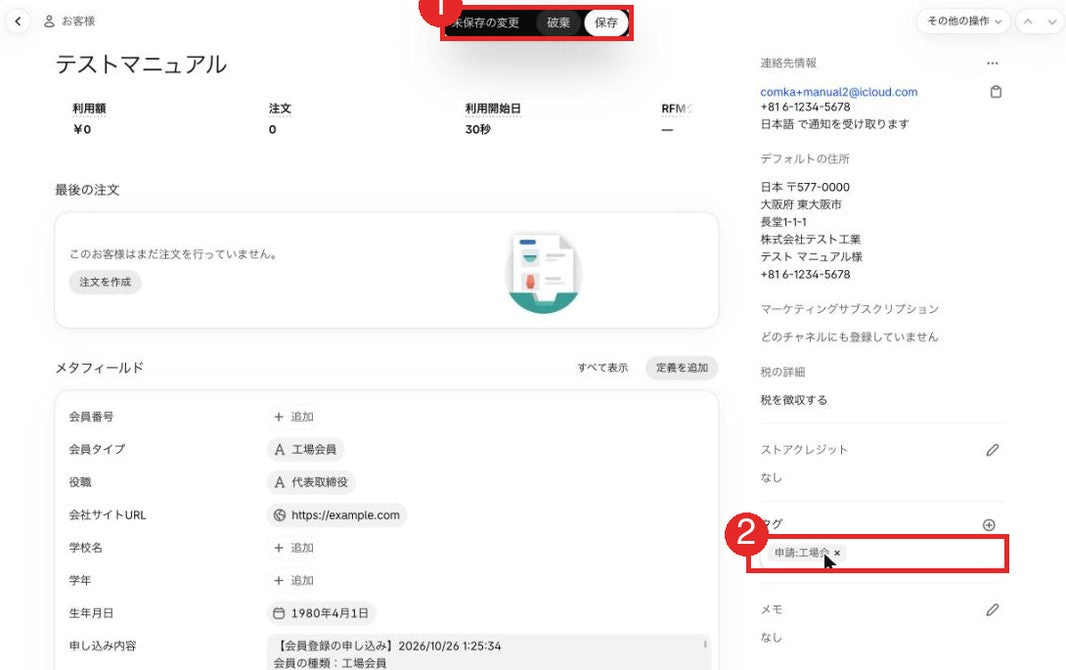Open contact info three-dot menu
This screenshot has width=1066, height=670.
pos(992,63)
